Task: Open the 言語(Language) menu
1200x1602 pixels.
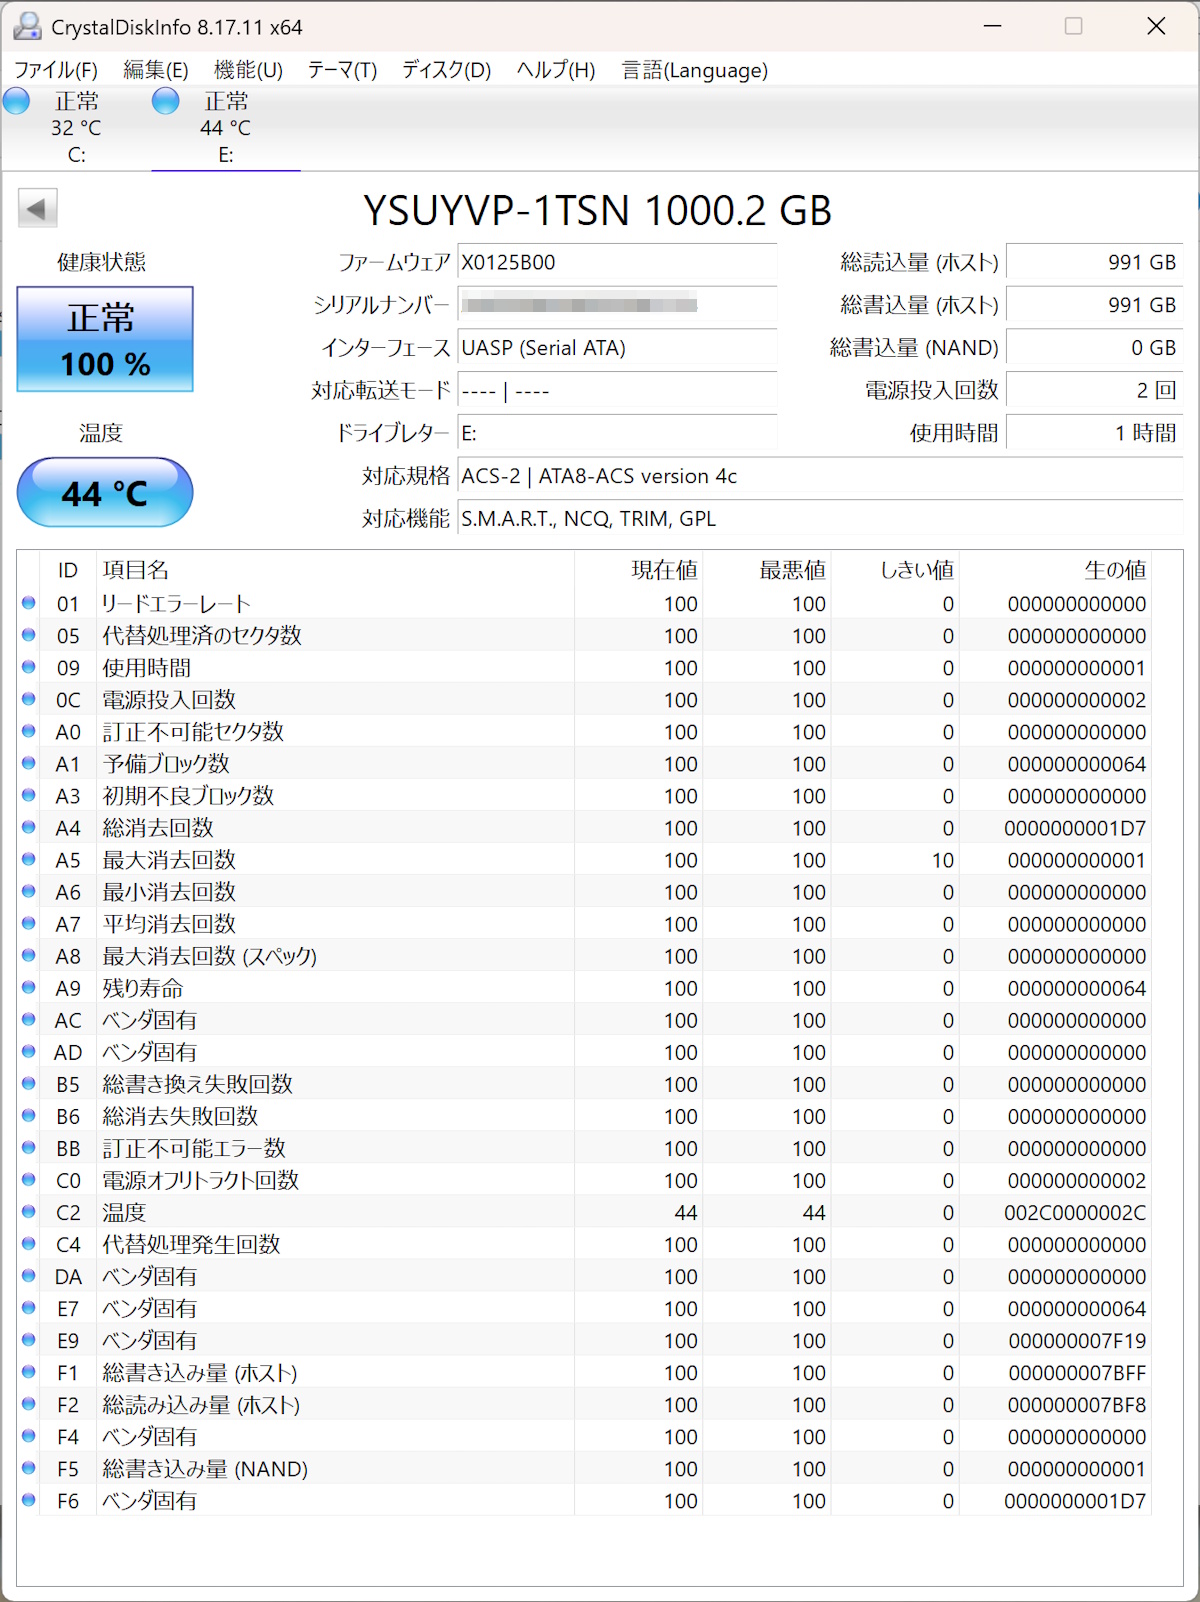Action: (x=694, y=70)
